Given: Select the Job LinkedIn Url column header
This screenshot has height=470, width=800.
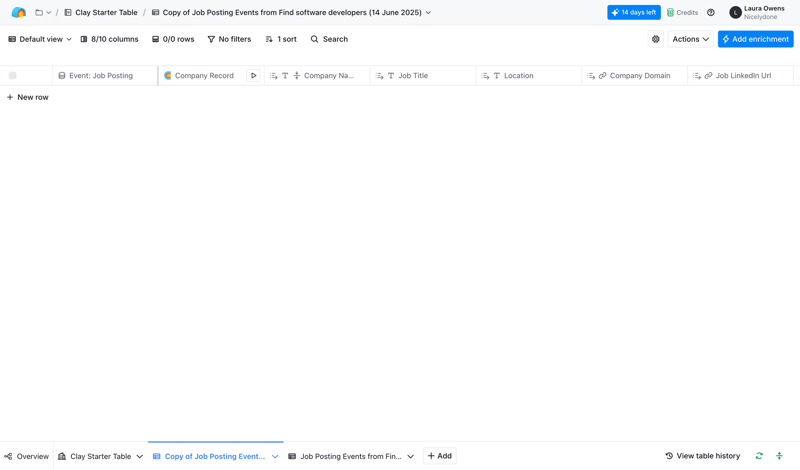Looking at the screenshot, I should coord(740,76).
